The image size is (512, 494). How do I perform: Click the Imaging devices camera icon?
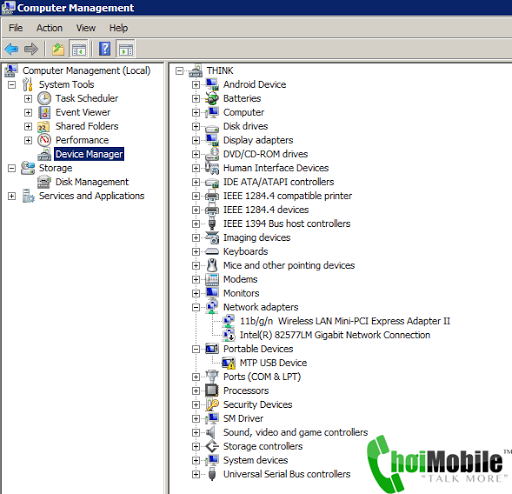(x=212, y=238)
